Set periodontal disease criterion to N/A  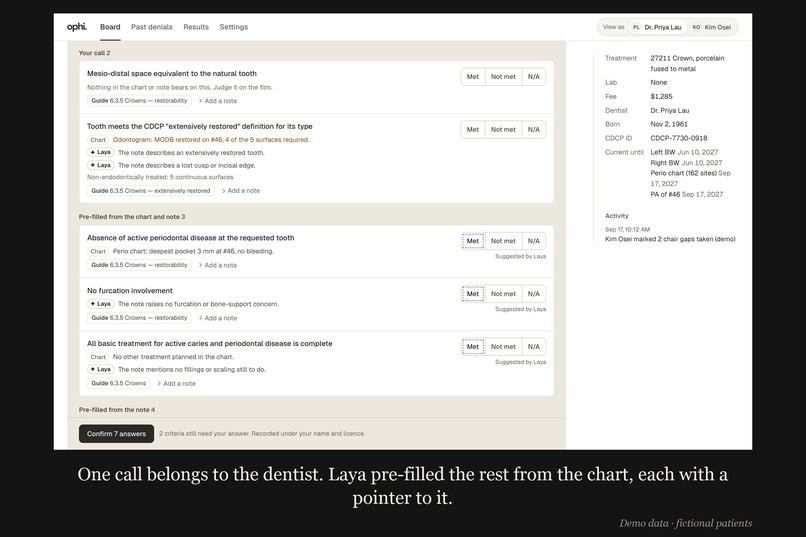click(x=534, y=241)
